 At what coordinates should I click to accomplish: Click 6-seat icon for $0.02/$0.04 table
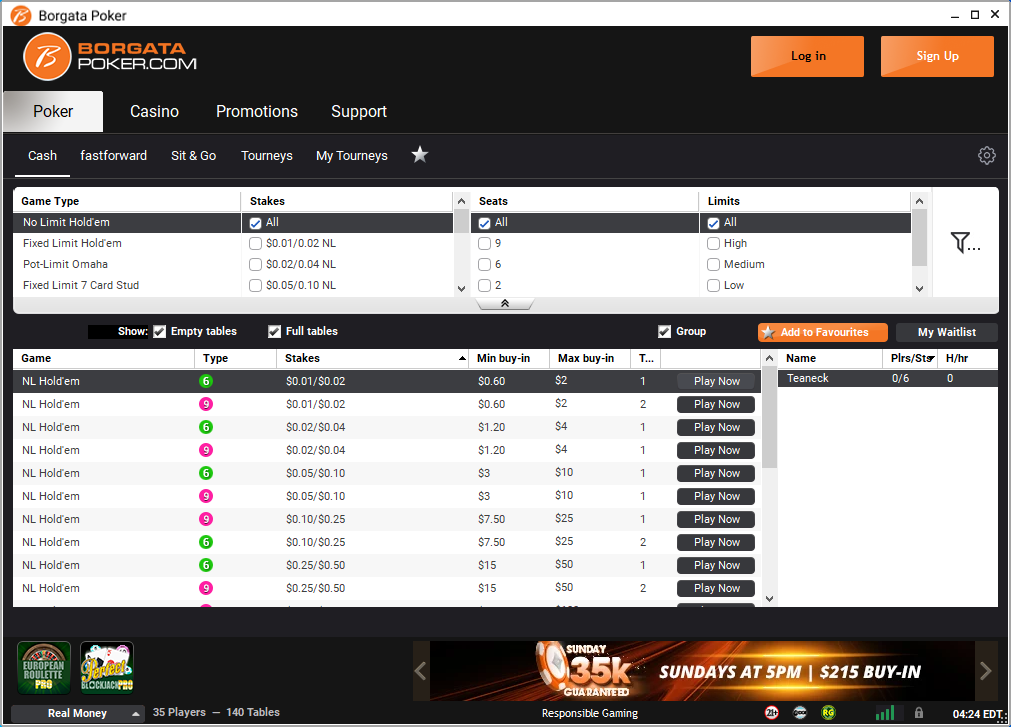coord(206,427)
